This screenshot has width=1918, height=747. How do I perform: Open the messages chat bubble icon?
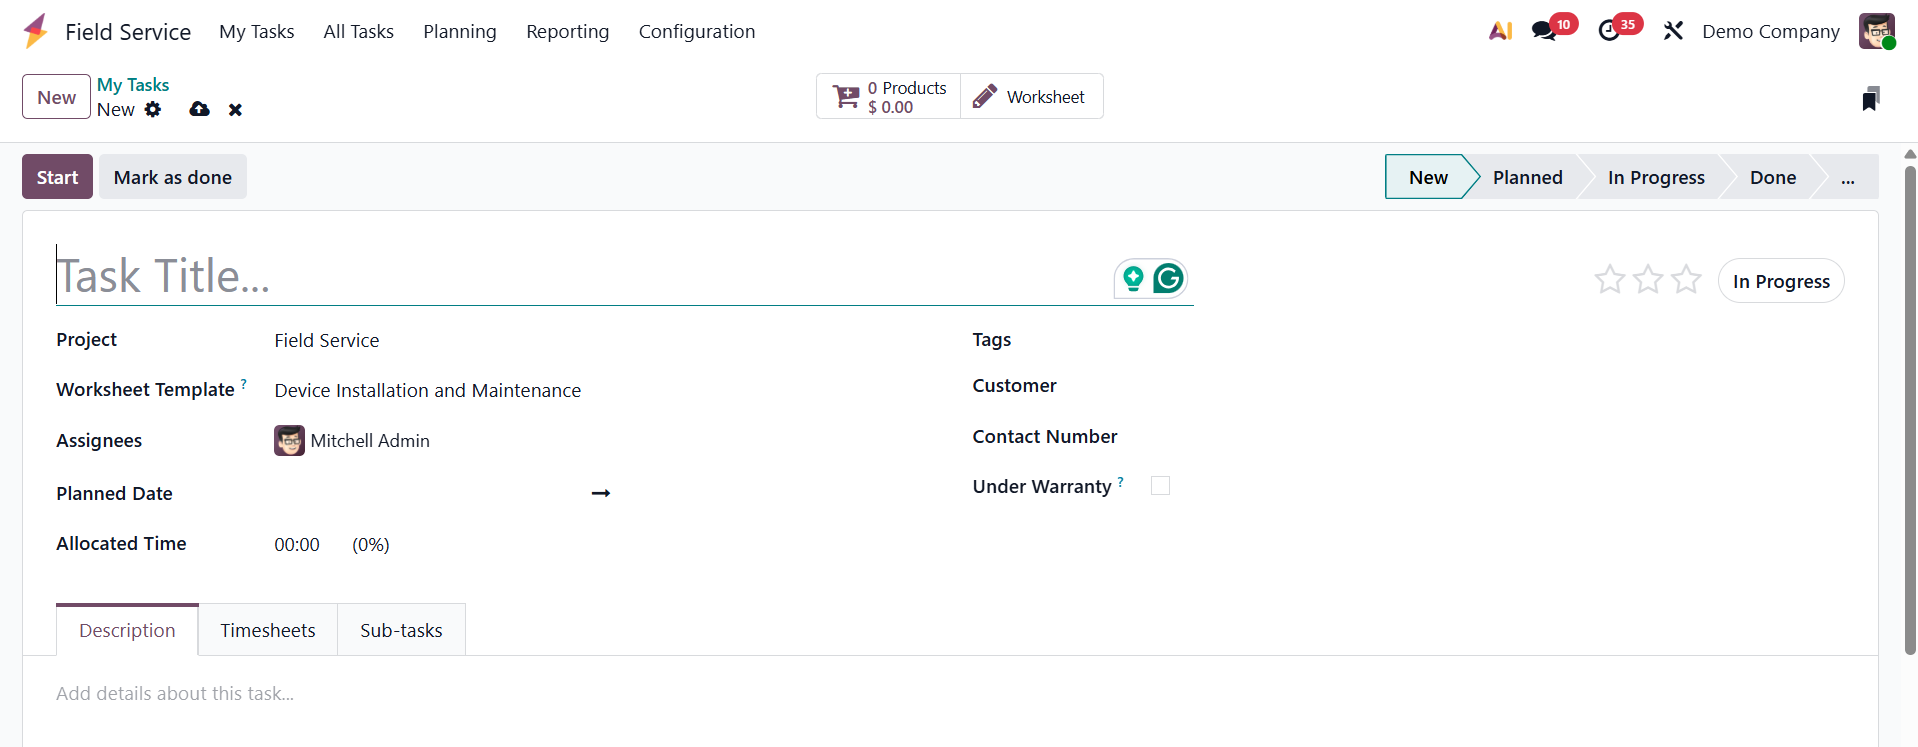click(1544, 31)
